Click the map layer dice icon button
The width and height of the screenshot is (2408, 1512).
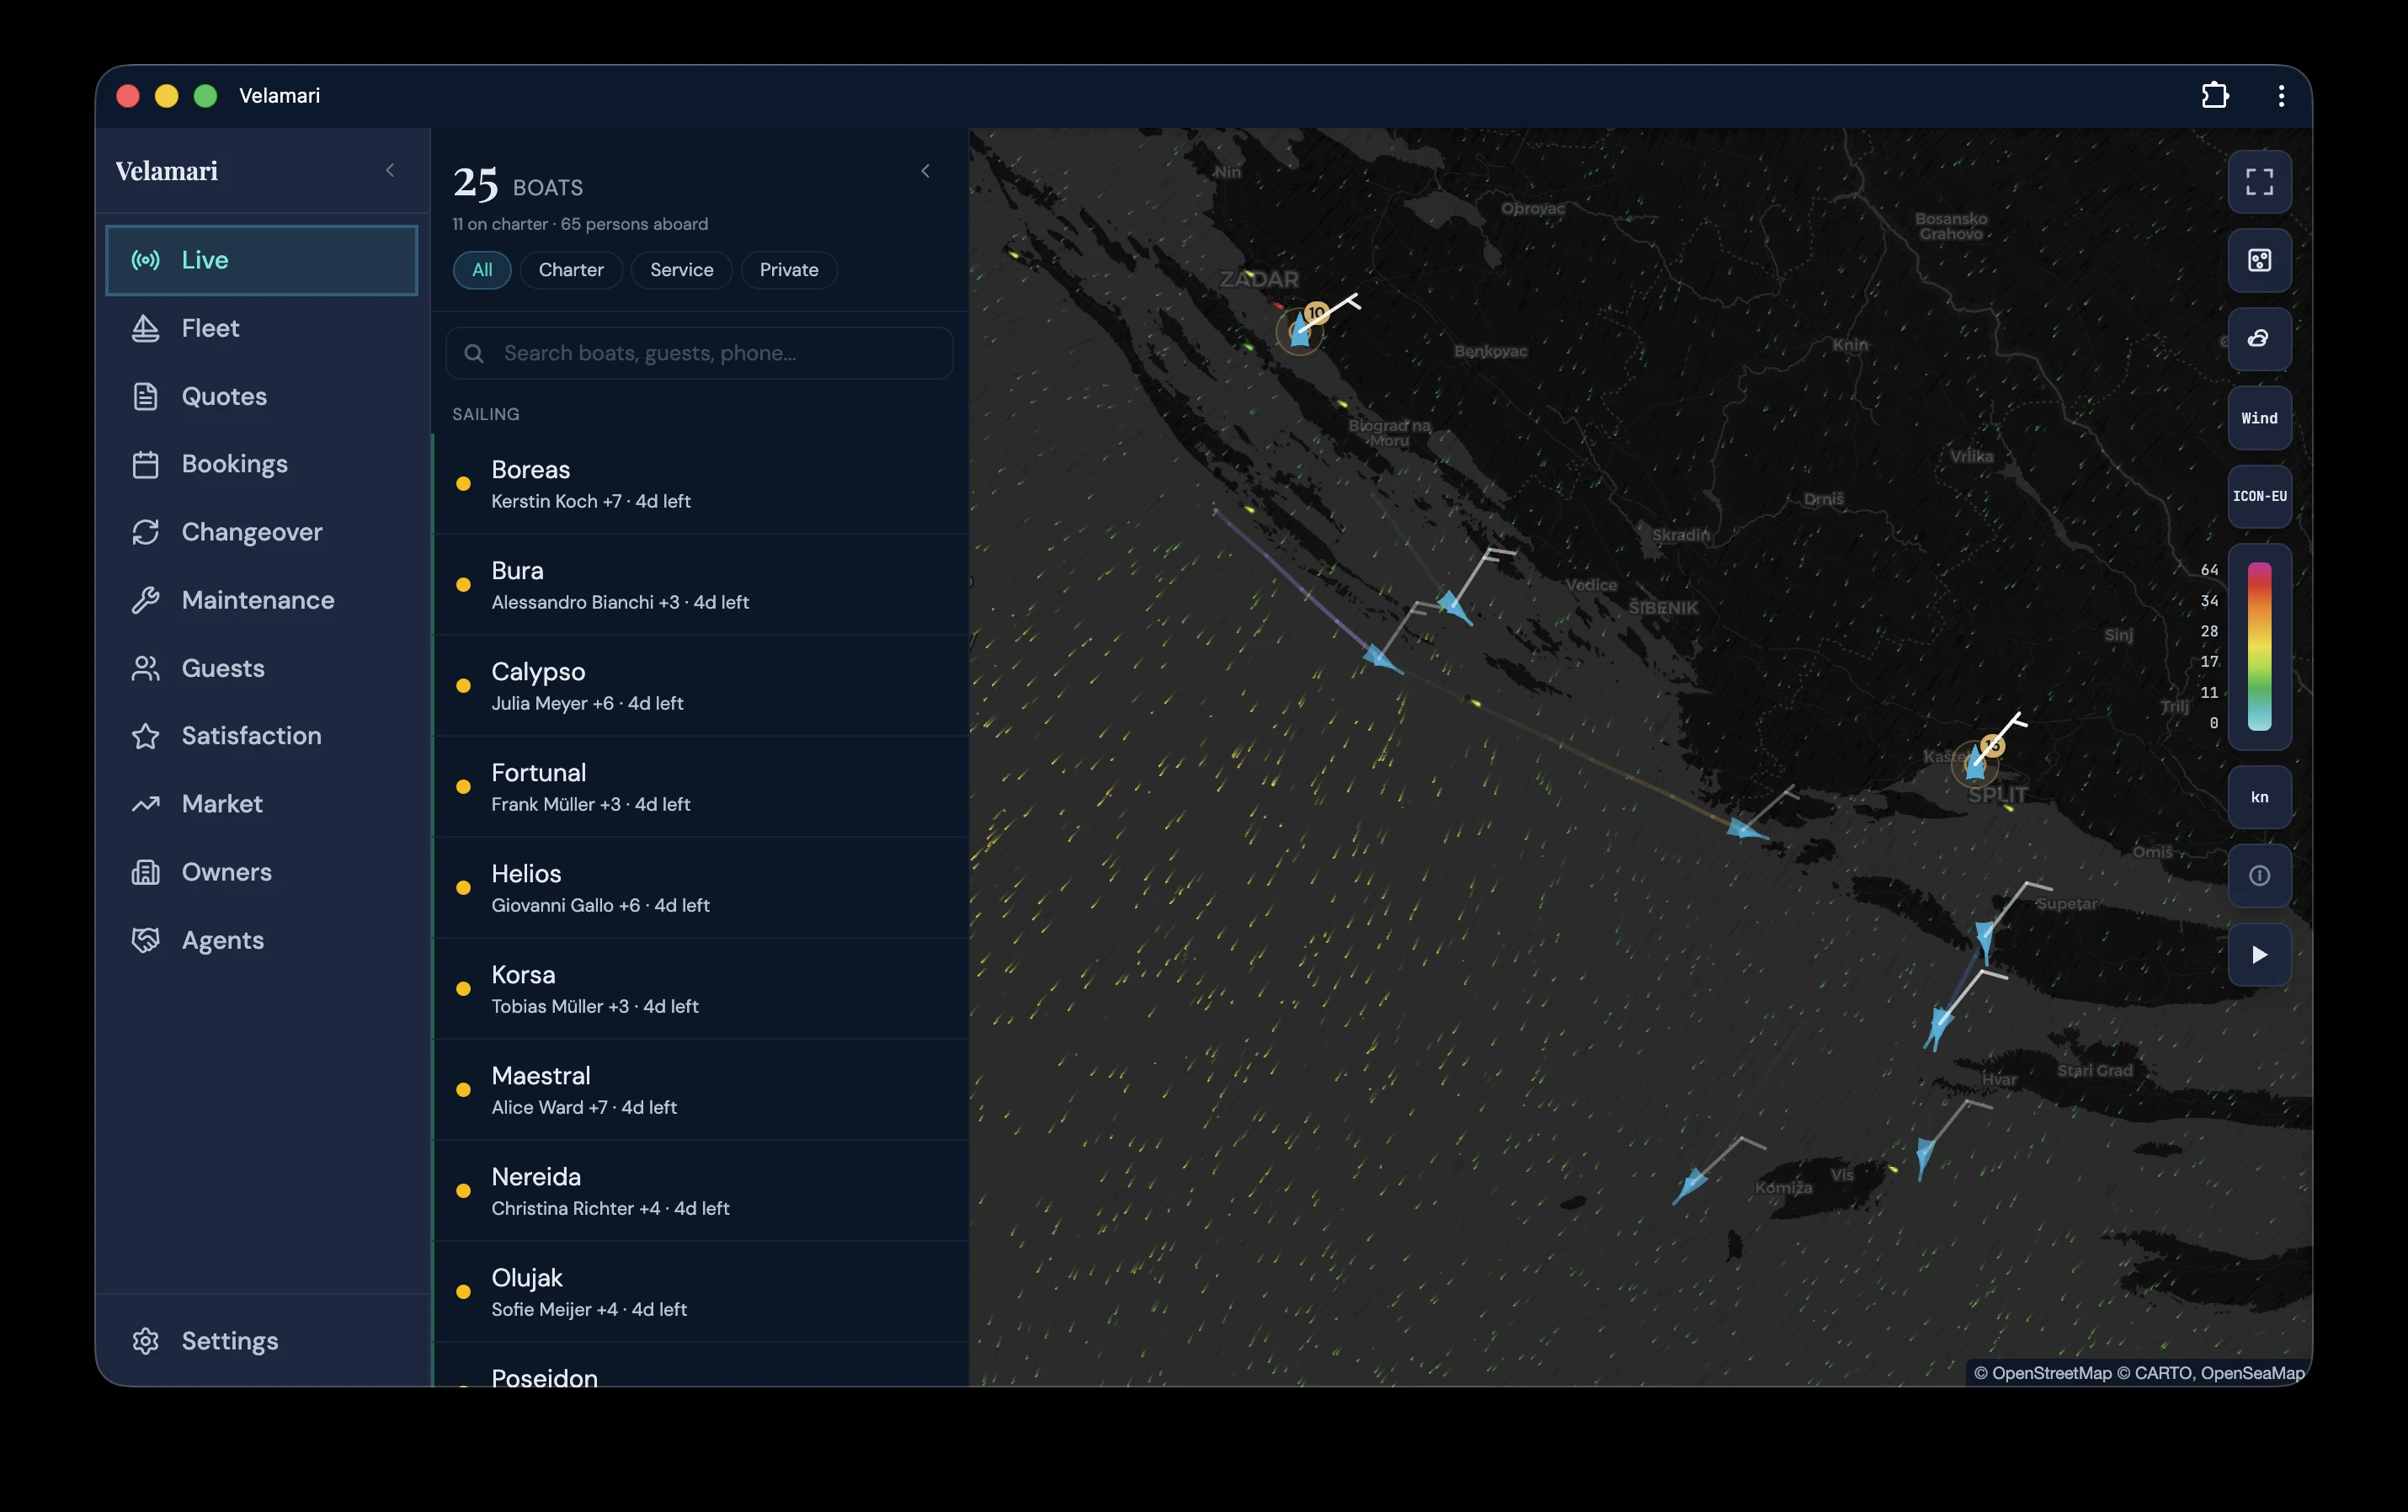click(2259, 260)
